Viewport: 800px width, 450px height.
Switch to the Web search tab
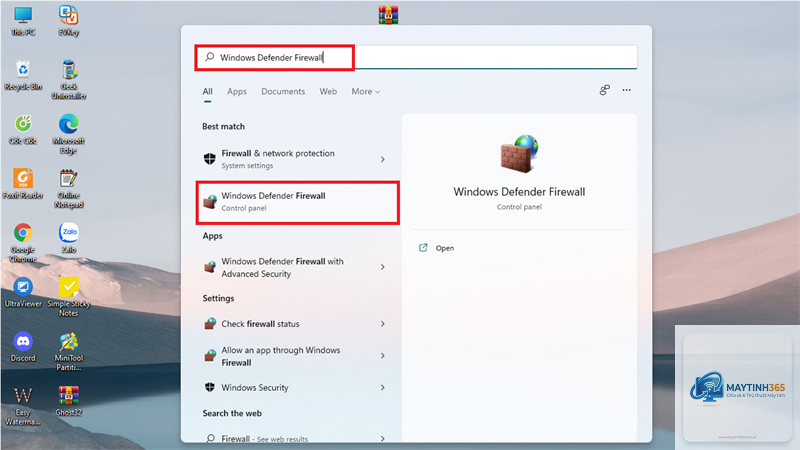coord(328,91)
